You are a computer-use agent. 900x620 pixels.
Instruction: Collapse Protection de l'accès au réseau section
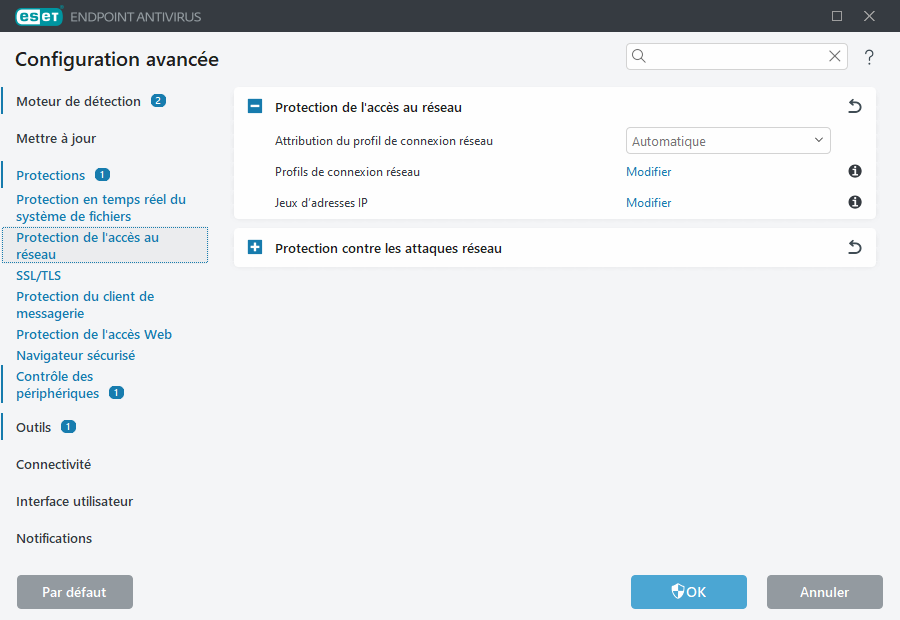(x=255, y=107)
